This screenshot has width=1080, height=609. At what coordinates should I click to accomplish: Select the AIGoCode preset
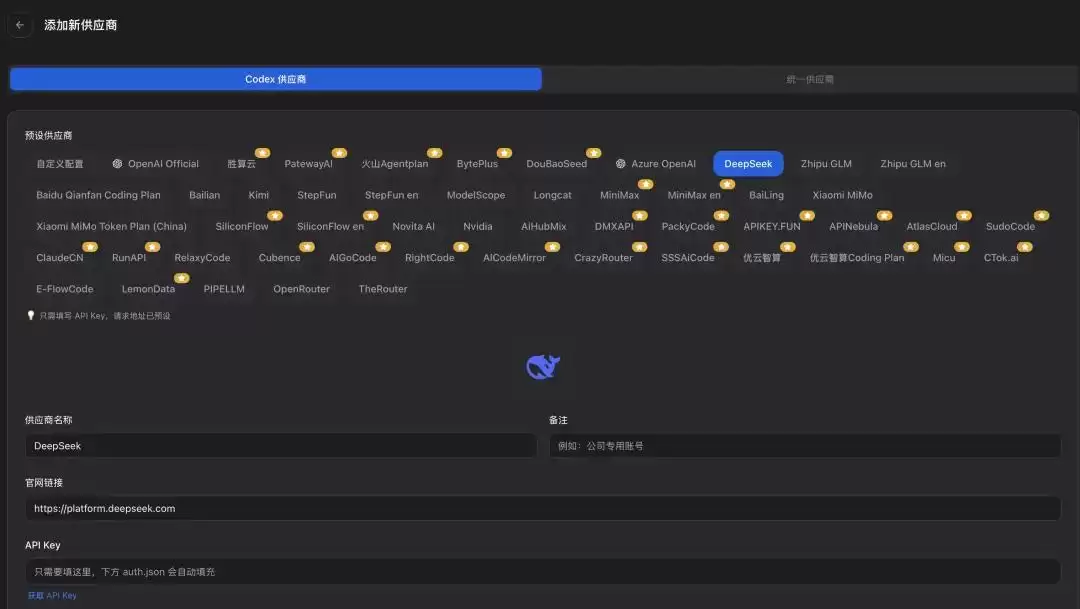[353, 258]
